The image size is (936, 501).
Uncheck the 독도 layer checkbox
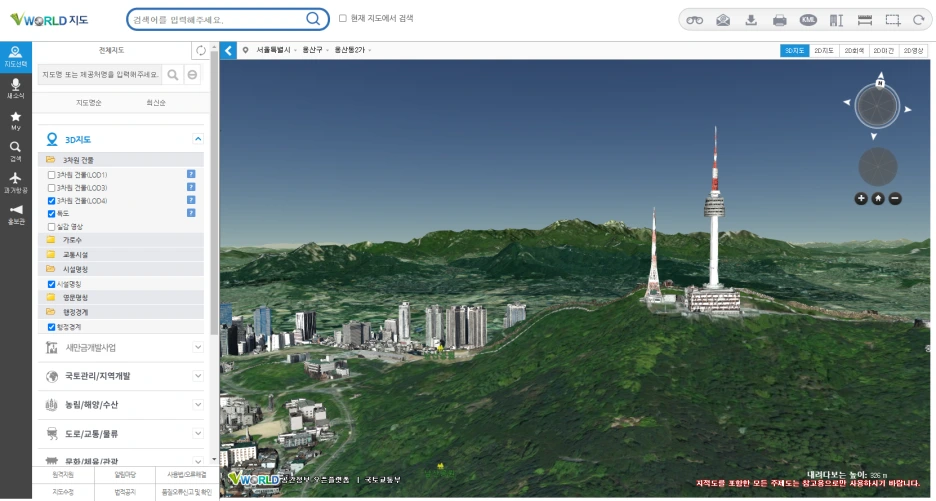[51, 214]
